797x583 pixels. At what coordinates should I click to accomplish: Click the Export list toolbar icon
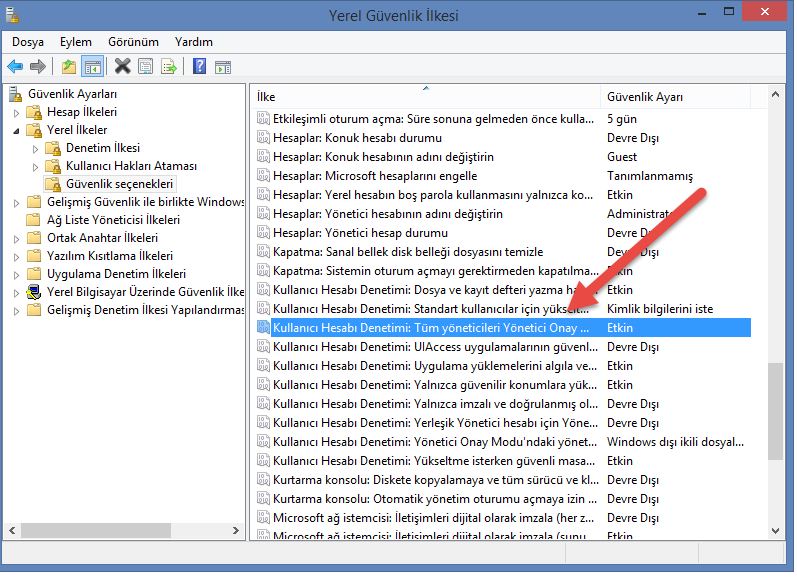(x=169, y=67)
